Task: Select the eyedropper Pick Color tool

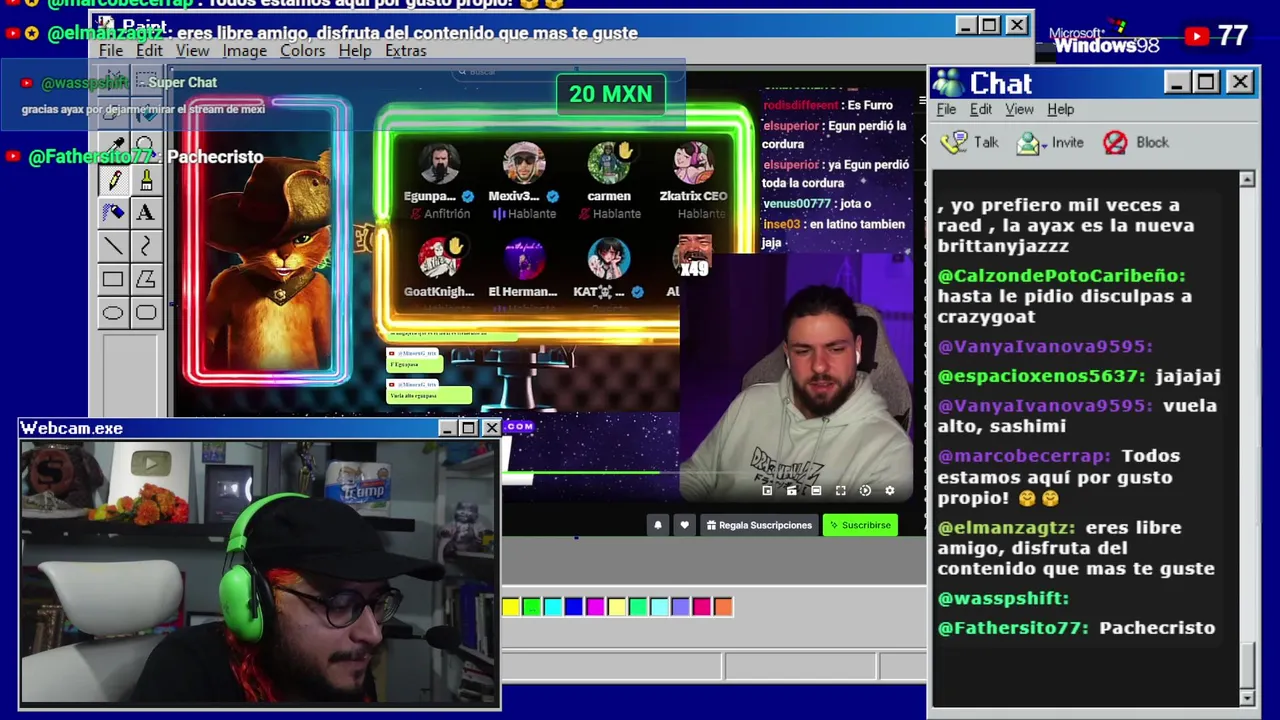Action: [x=114, y=147]
